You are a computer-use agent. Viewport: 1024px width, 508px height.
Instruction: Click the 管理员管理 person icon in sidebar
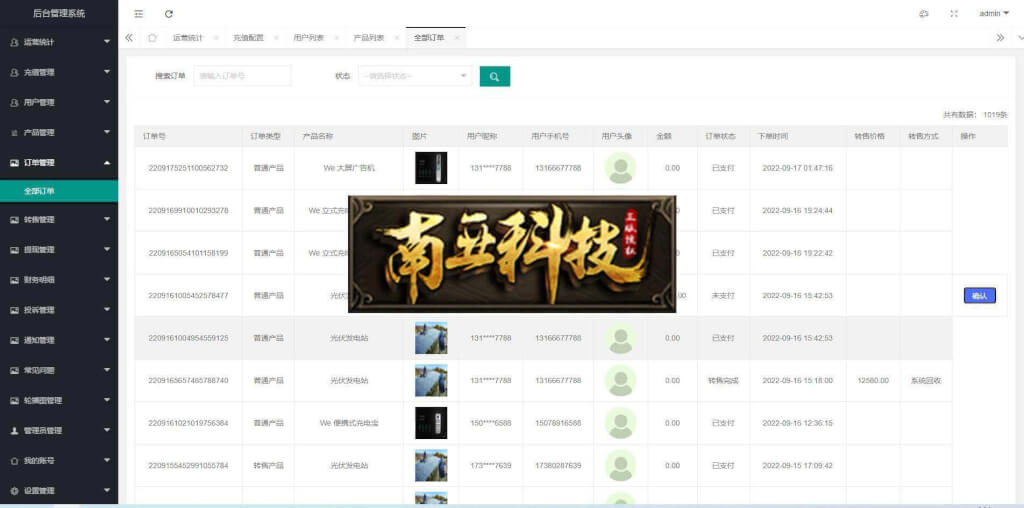point(14,431)
